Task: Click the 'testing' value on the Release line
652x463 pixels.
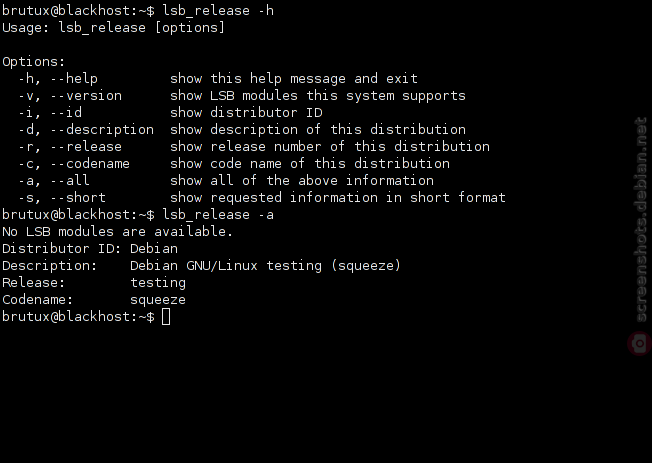Action: coord(158,283)
